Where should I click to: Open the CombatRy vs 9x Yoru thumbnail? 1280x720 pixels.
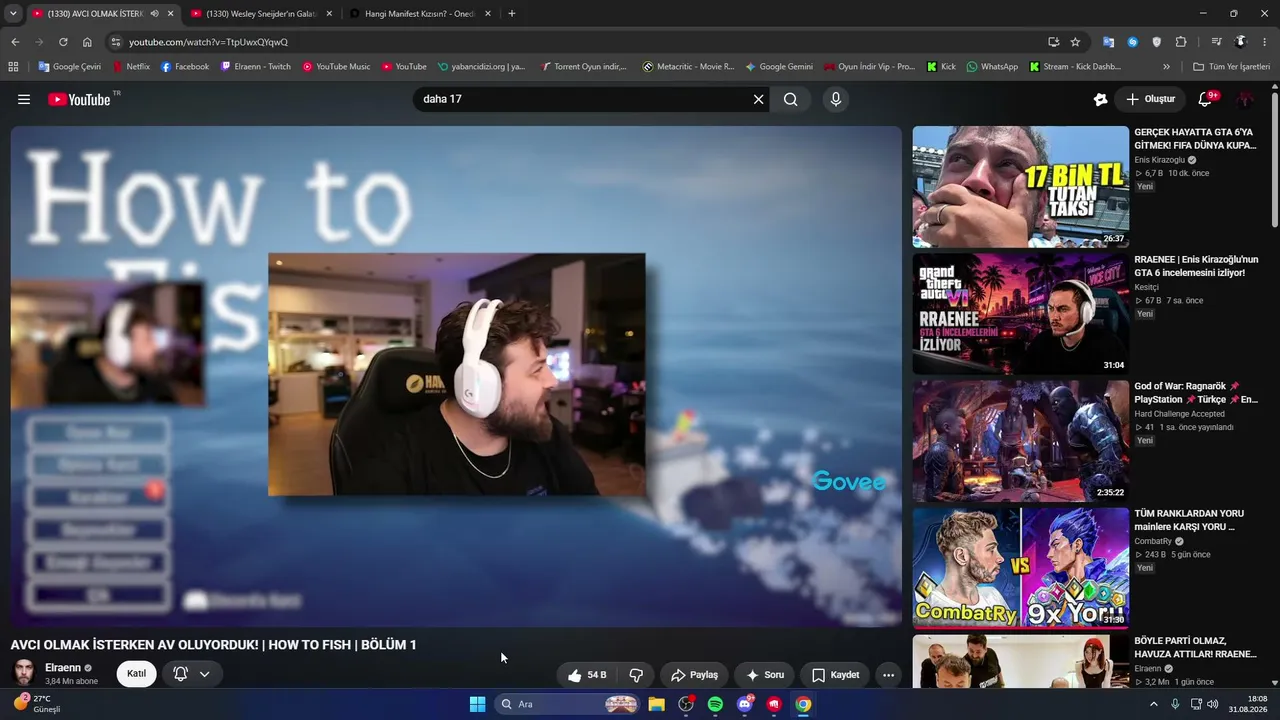pos(1020,568)
